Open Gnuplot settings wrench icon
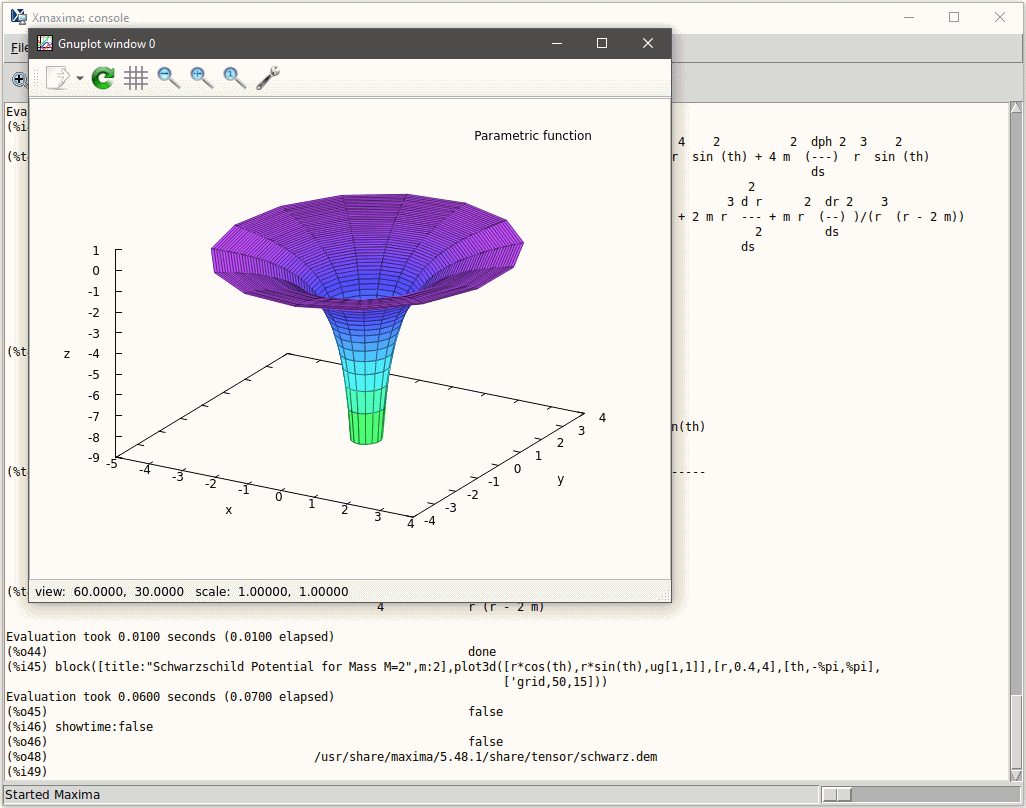The width and height of the screenshot is (1026, 808). click(x=267, y=78)
